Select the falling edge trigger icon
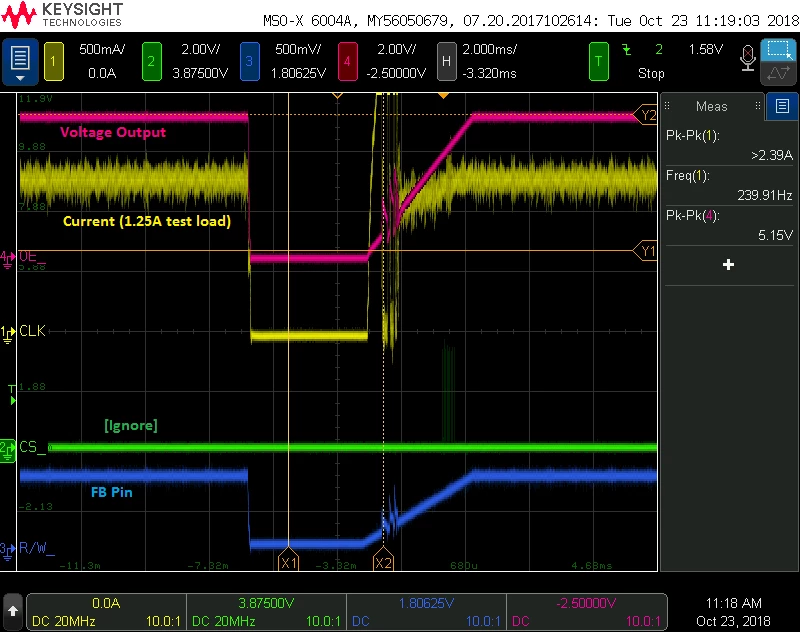 (x=627, y=50)
